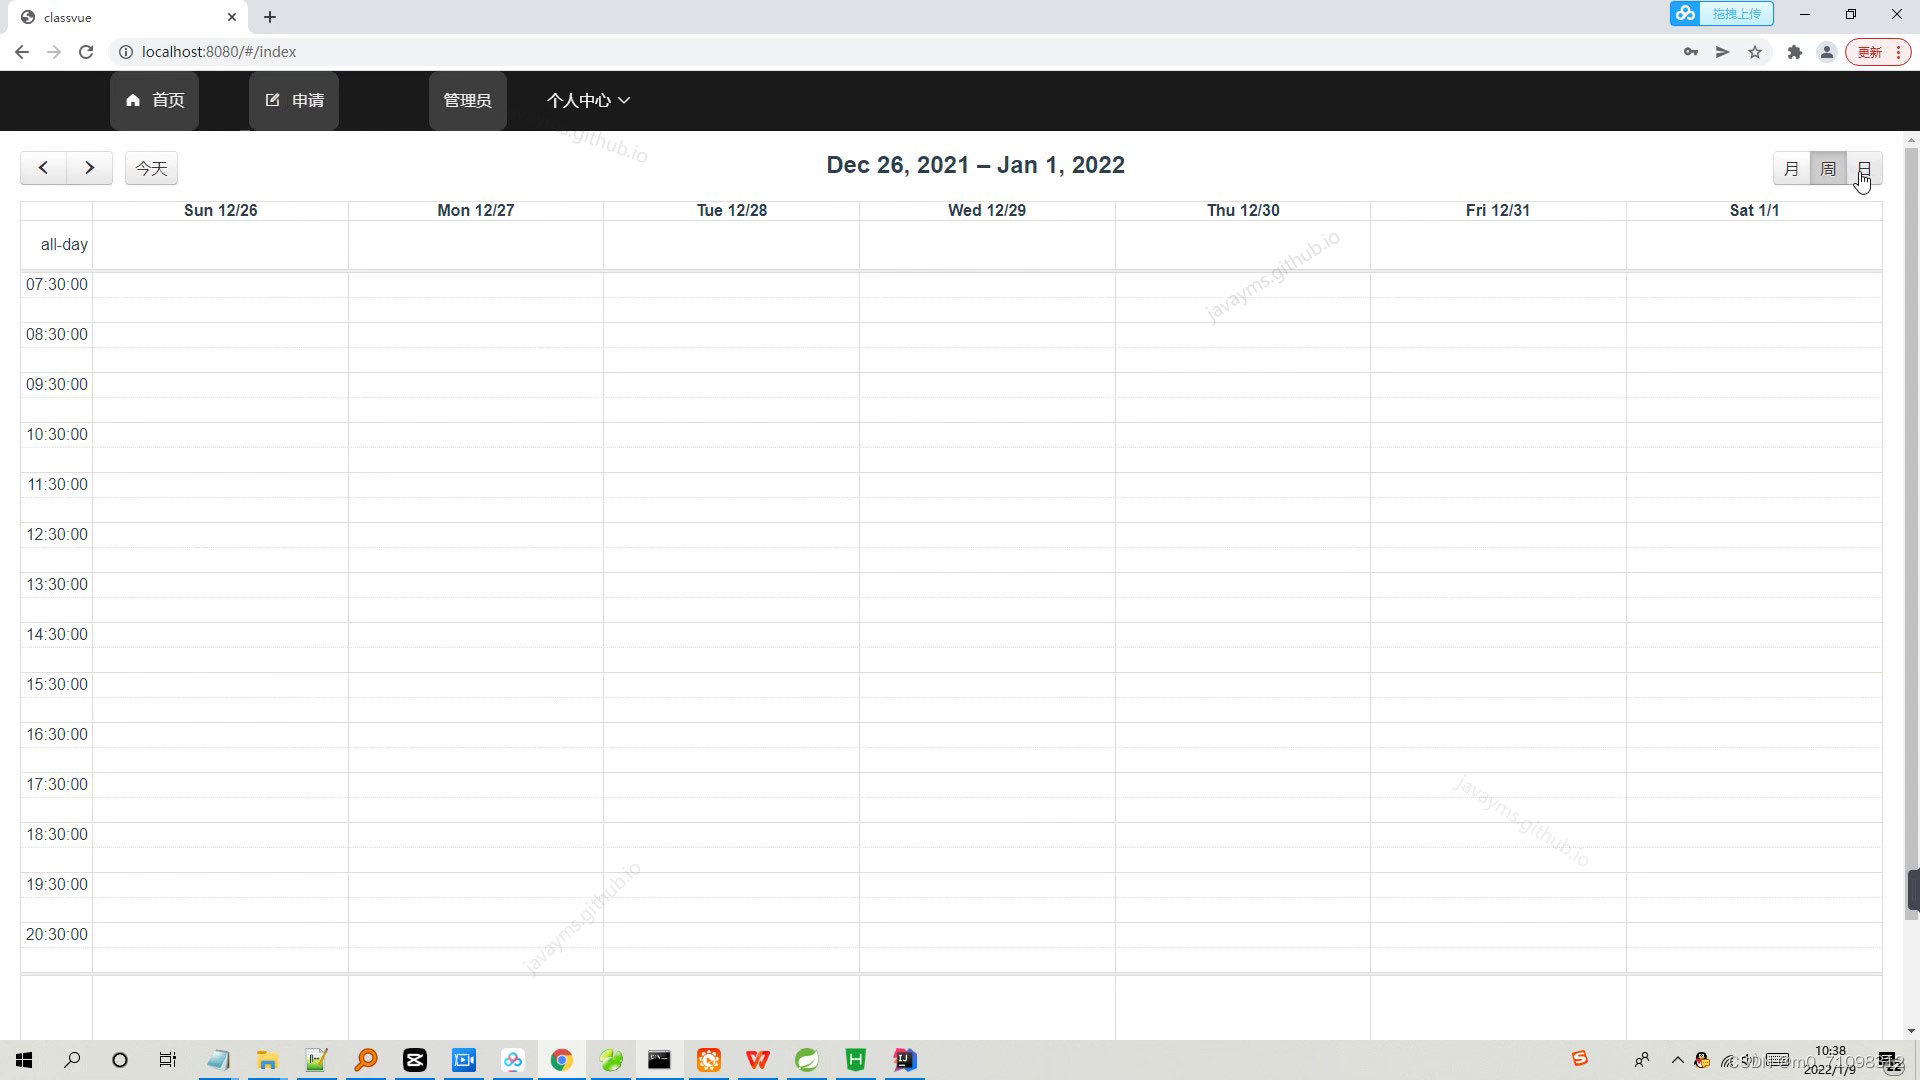
Task: Open Cortana circle icon
Action: (x=120, y=1060)
